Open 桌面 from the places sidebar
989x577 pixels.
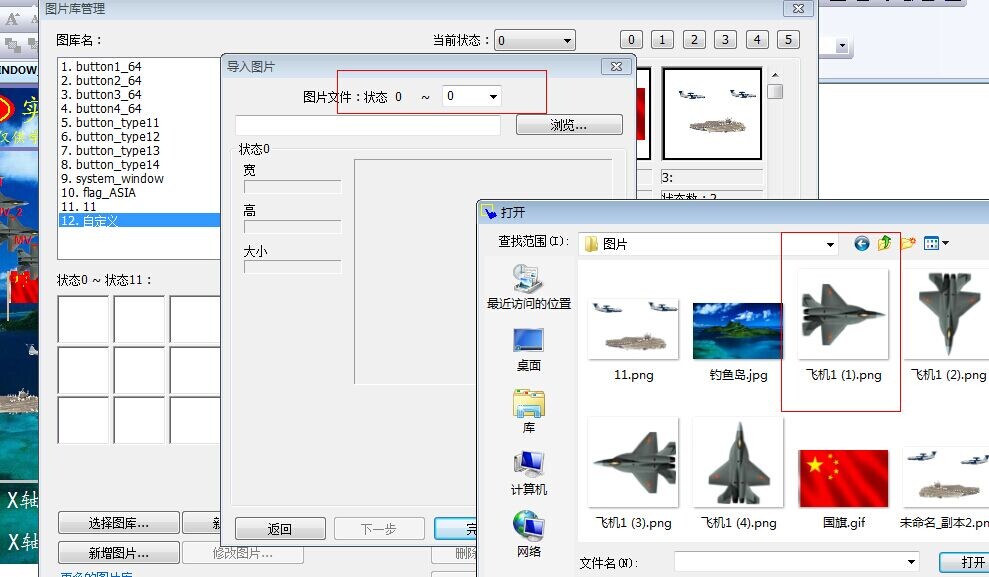[x=528, y=350]
